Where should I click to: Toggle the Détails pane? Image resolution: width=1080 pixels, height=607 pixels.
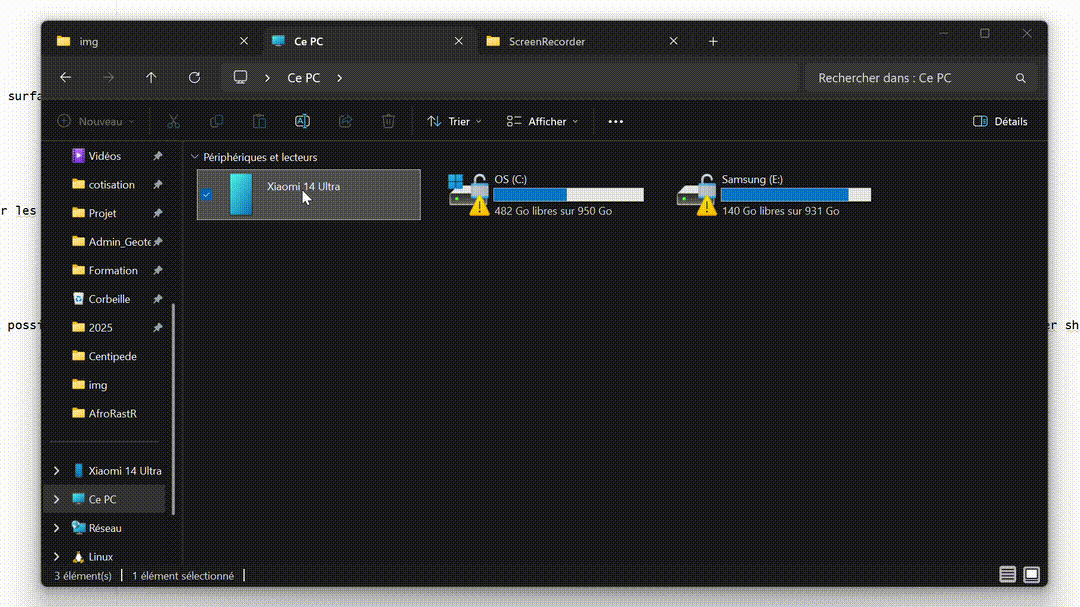pyautogui.click(x=1000, y=121)
